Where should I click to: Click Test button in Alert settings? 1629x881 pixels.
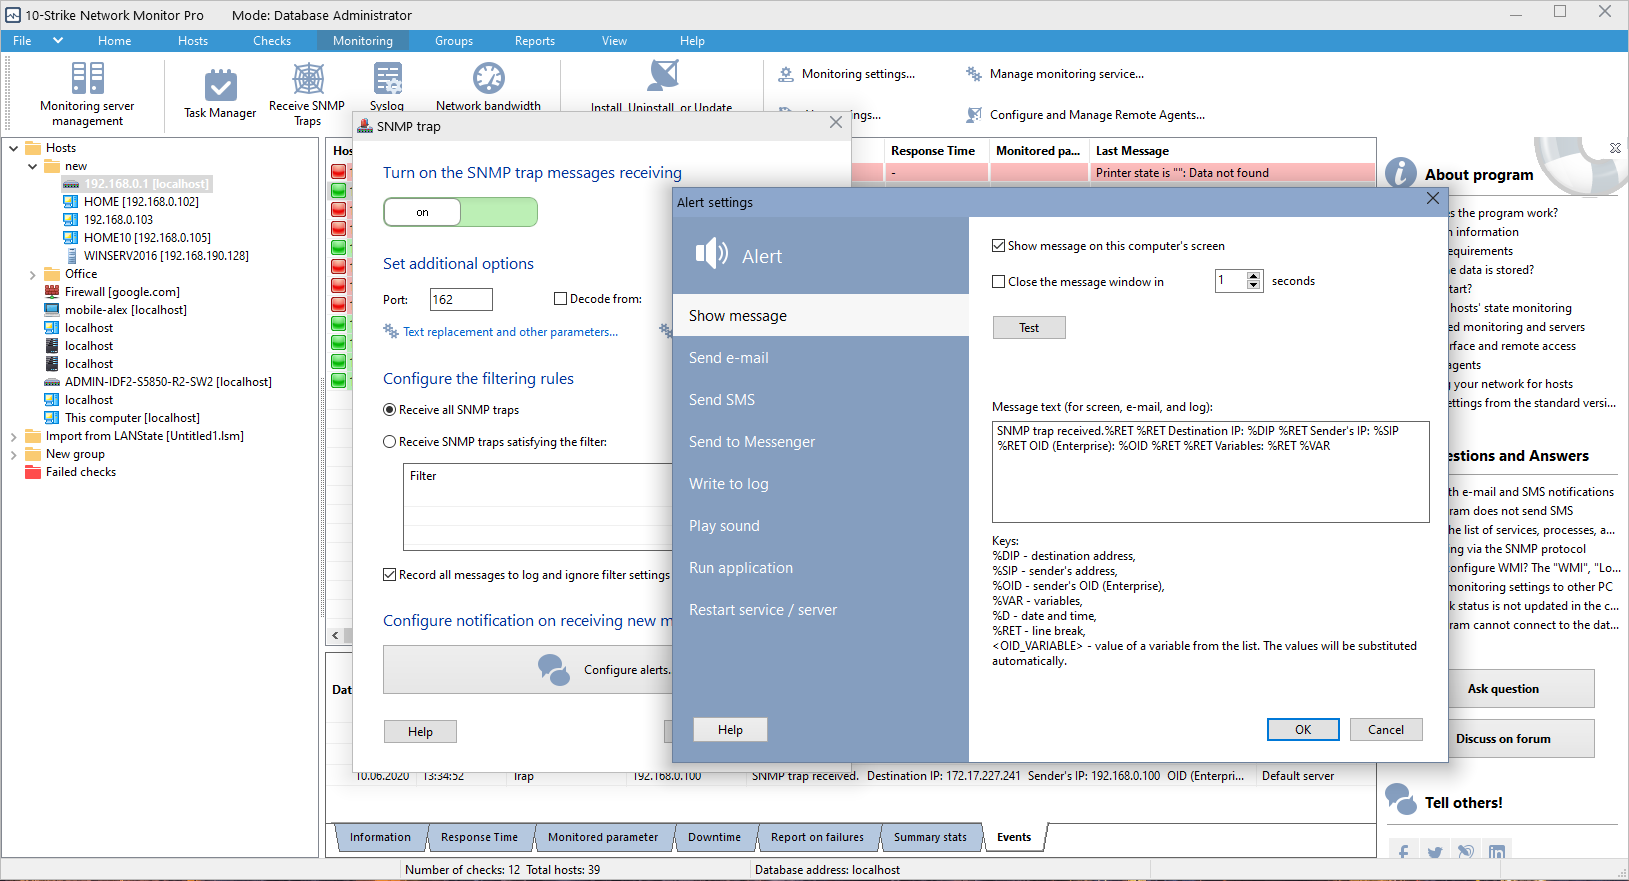tap(1029, 328)
